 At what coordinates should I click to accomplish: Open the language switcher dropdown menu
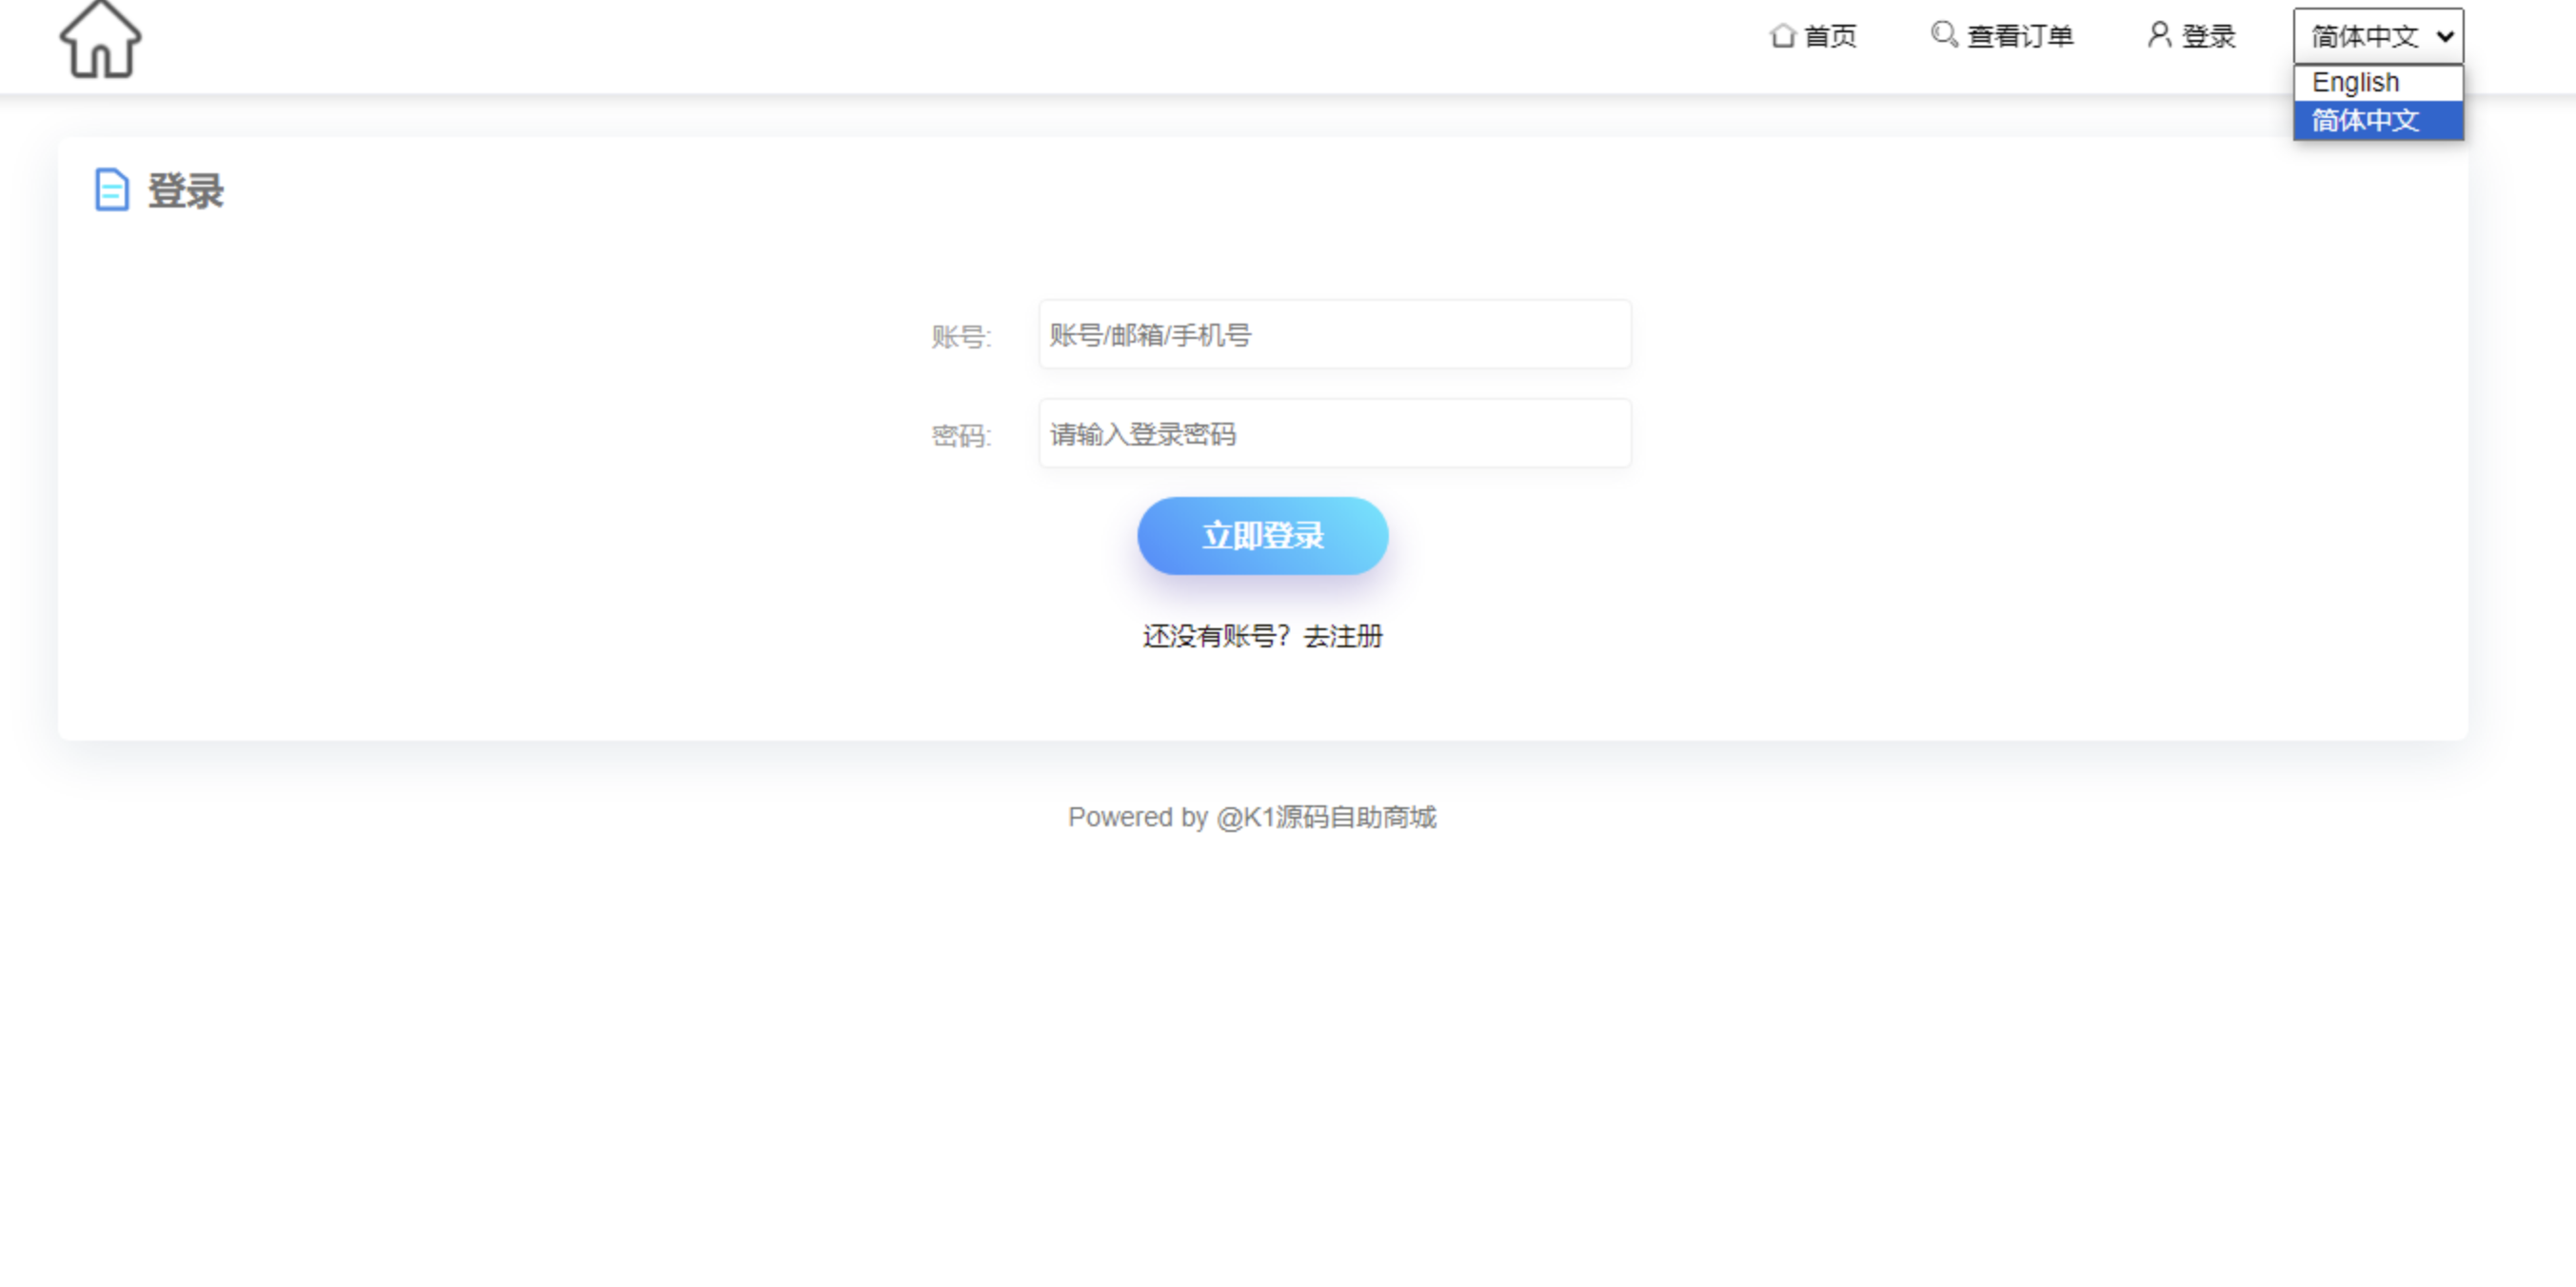click(x=2377, y=34)
